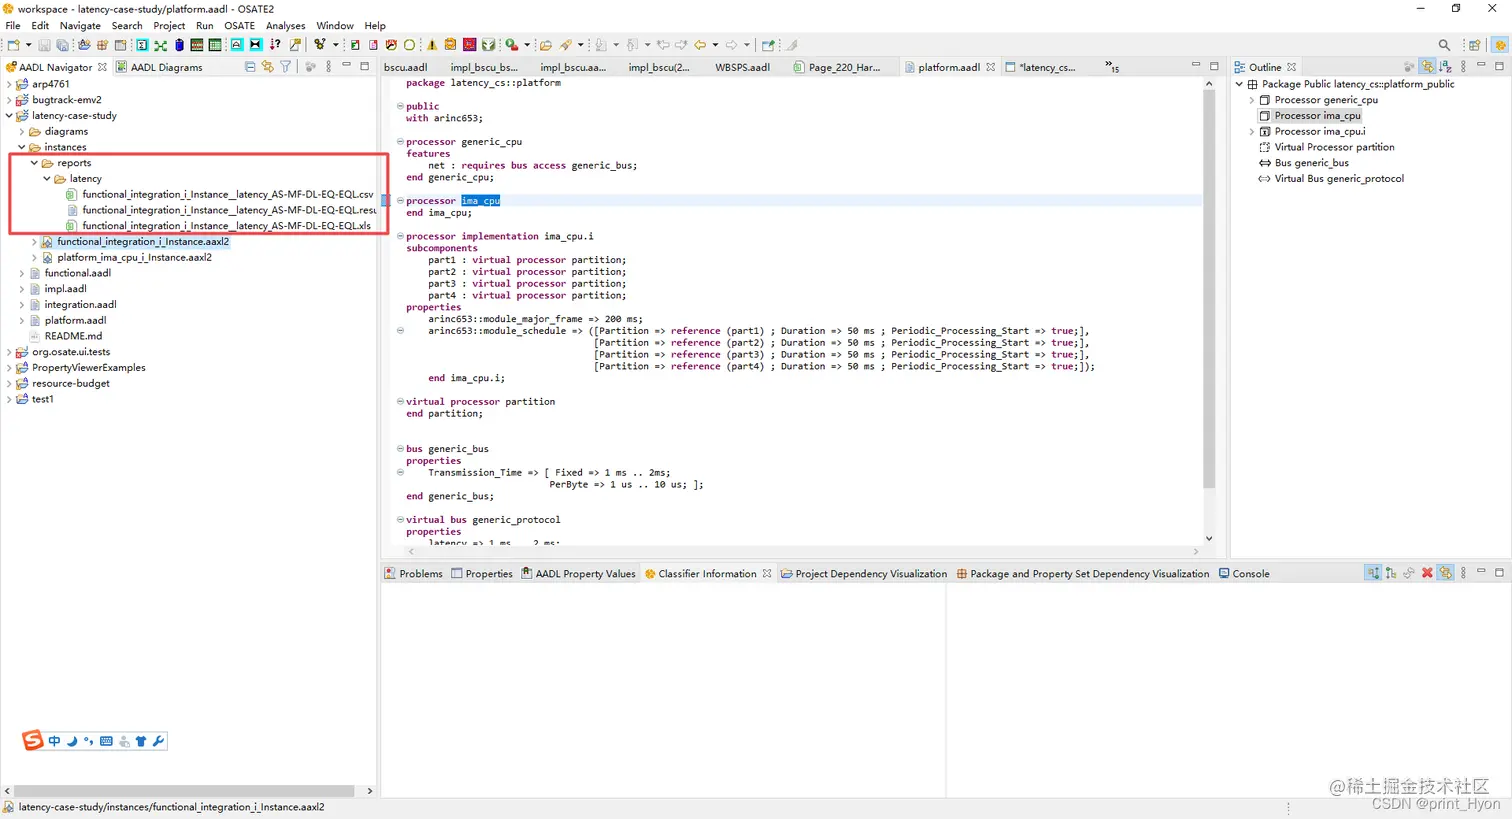
Task: Minimize the Outline view
Action: [x=1481, y=66]
